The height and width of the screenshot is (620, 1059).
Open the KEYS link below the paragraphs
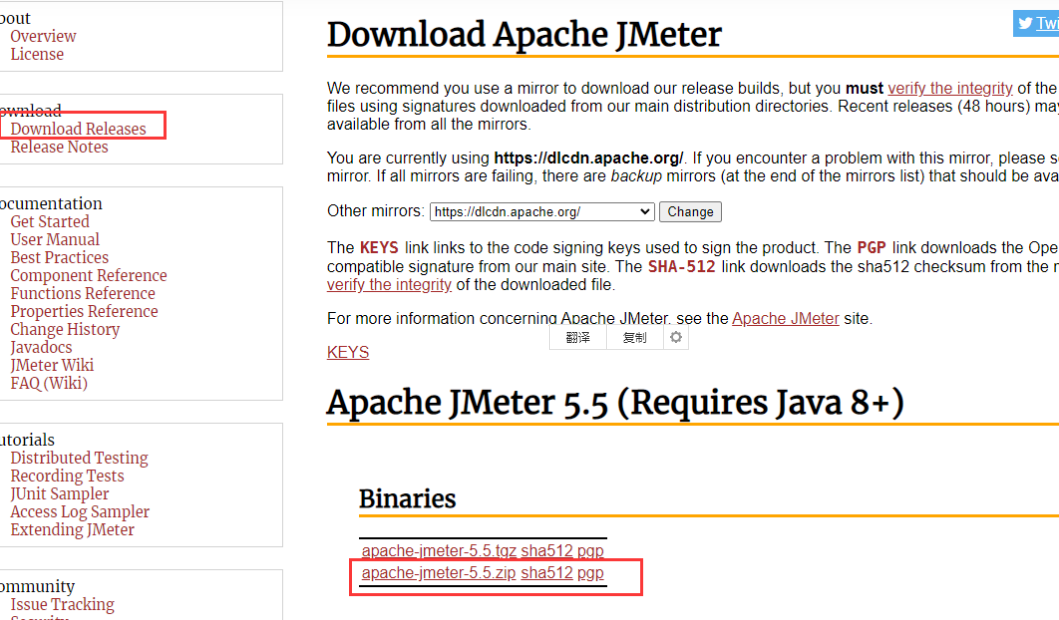pyautogui.click(x=348, y=353)
